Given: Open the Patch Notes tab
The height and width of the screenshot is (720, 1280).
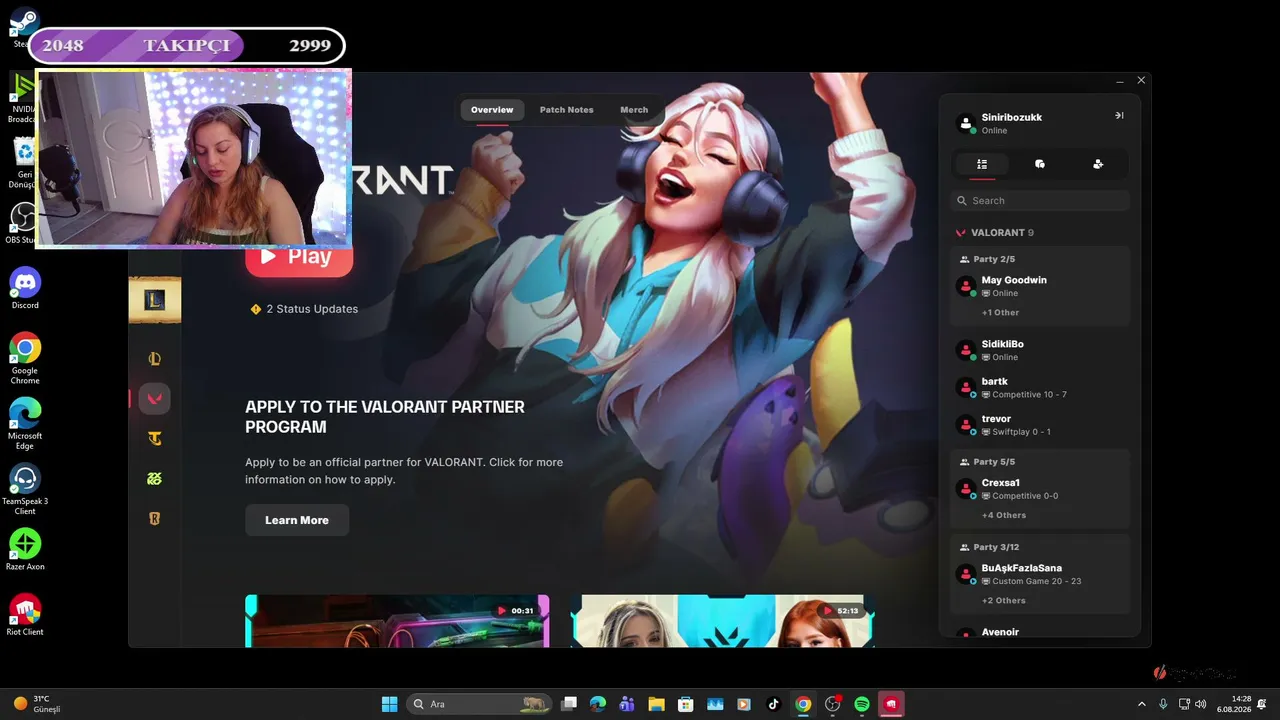Looking at the screenshot, I should (x=566, y=110).
